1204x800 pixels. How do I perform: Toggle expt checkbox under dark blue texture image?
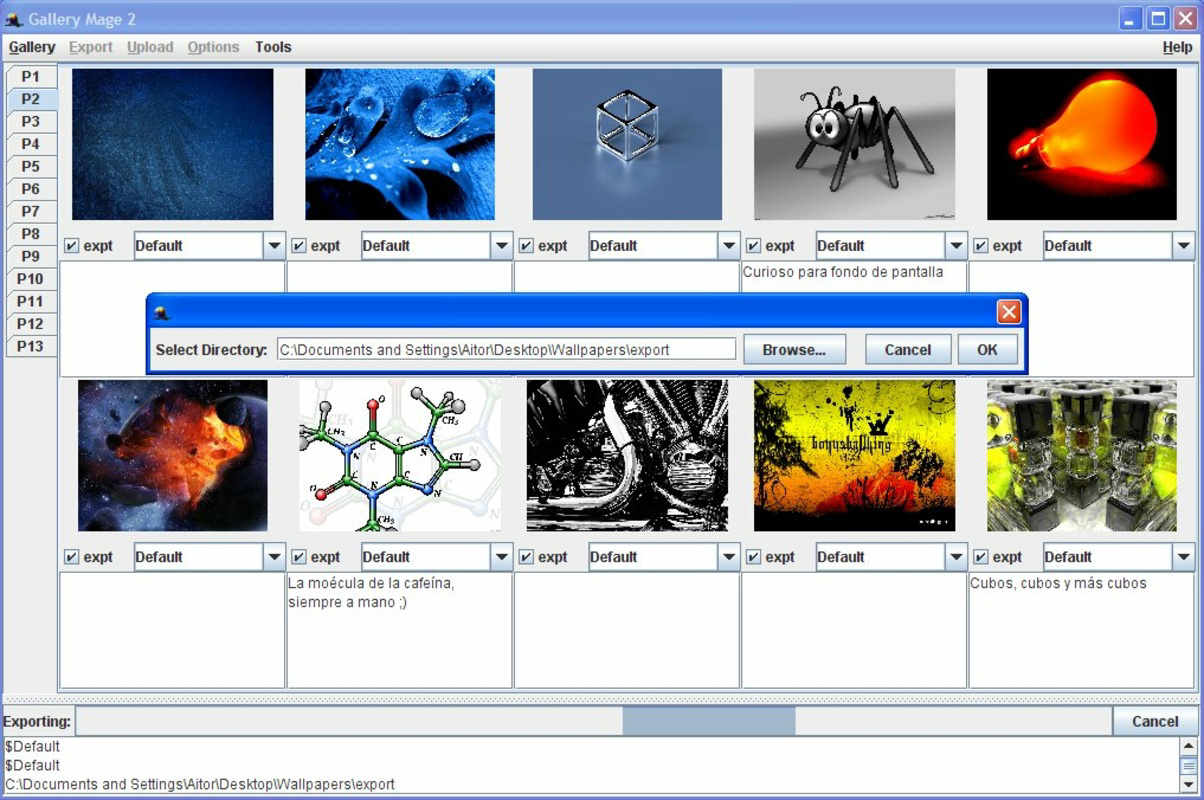72,246
